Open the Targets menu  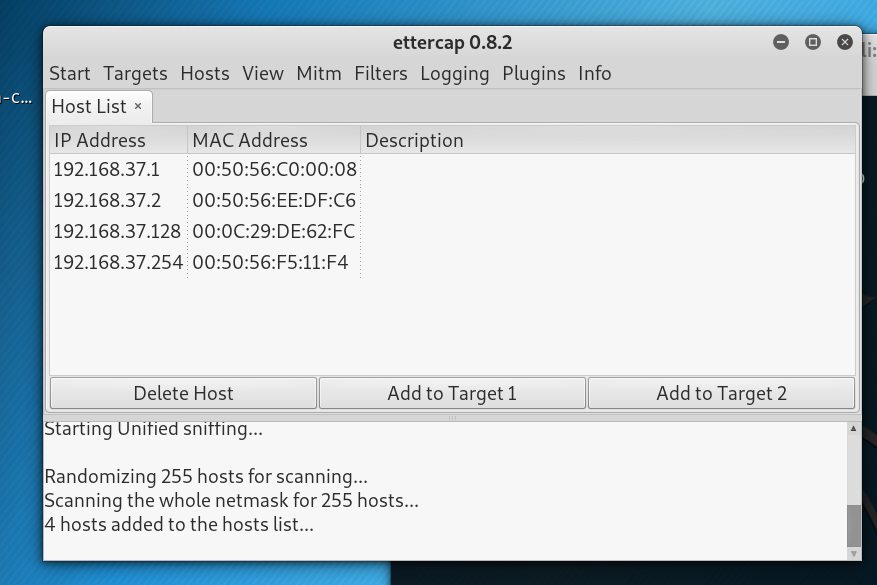click(x=135, y=73)
